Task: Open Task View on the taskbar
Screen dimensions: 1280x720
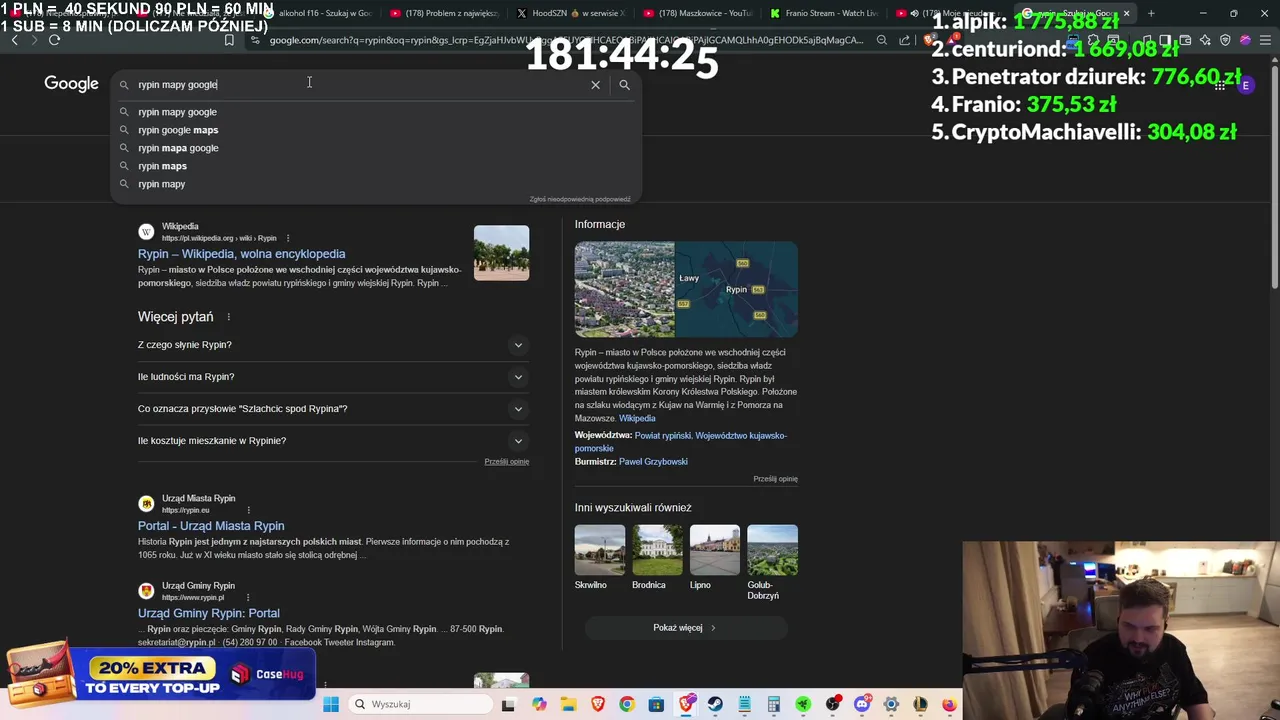Action: click(508, 704)
